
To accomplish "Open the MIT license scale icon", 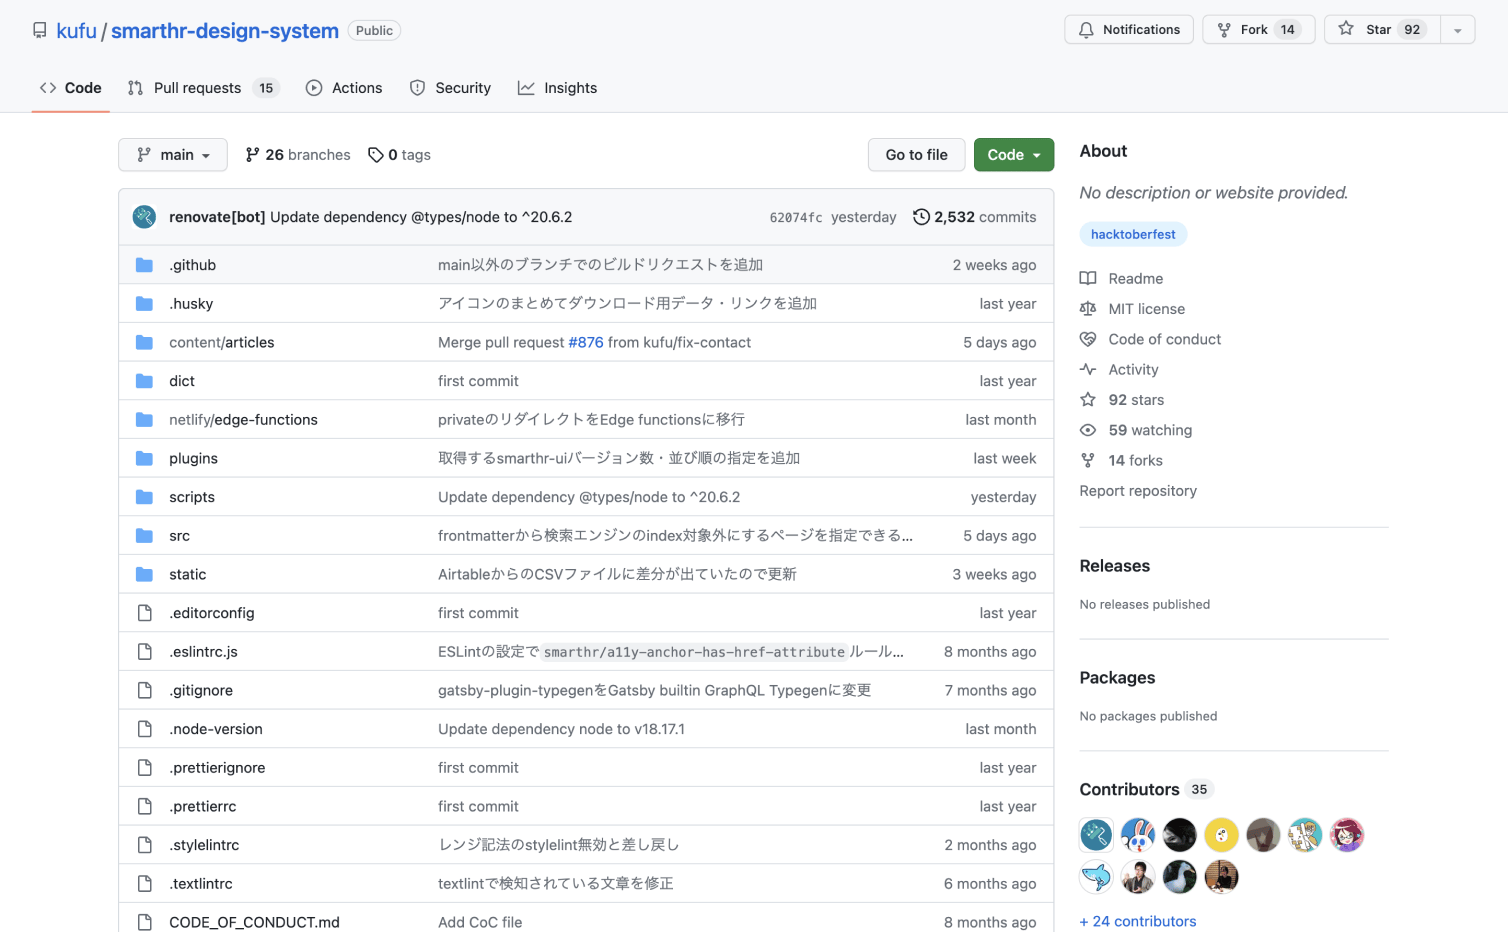I will (x=1088, y=309).
